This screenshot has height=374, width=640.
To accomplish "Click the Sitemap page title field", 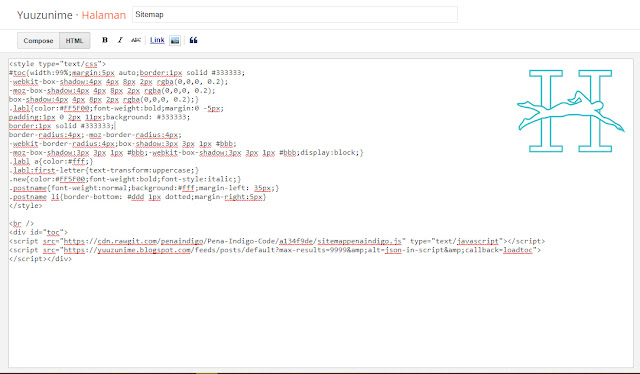I will click(x=295, y=15).
